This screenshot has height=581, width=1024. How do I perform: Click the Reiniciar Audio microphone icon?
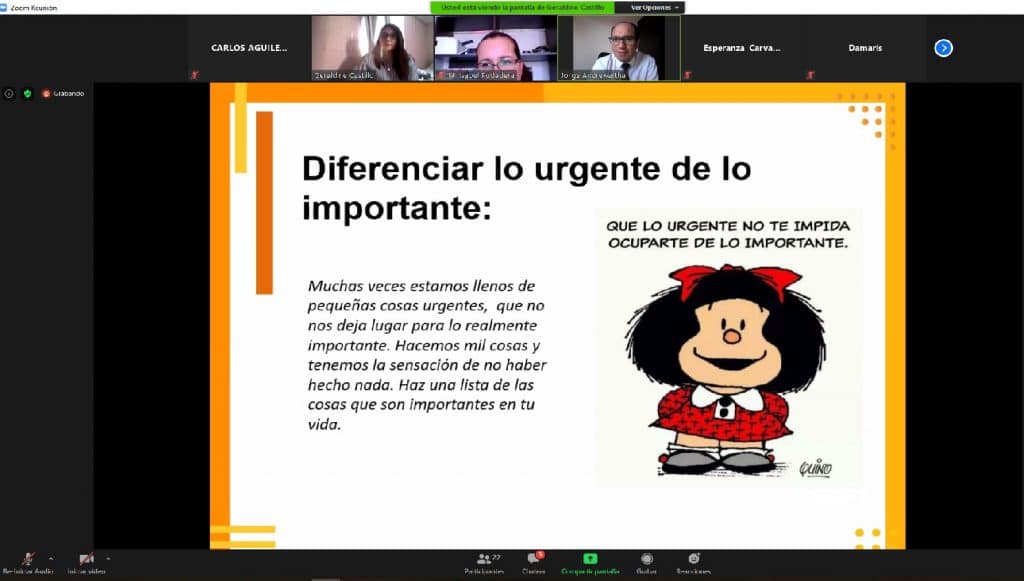27,559
